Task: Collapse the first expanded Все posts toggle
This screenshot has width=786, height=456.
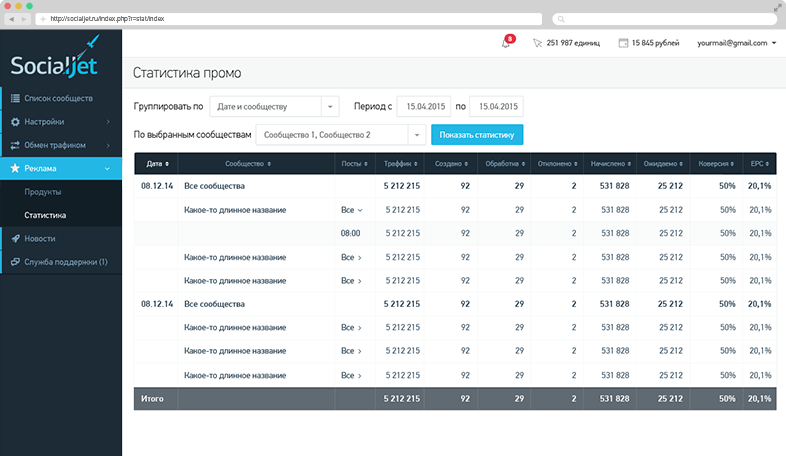Action: 351,210
